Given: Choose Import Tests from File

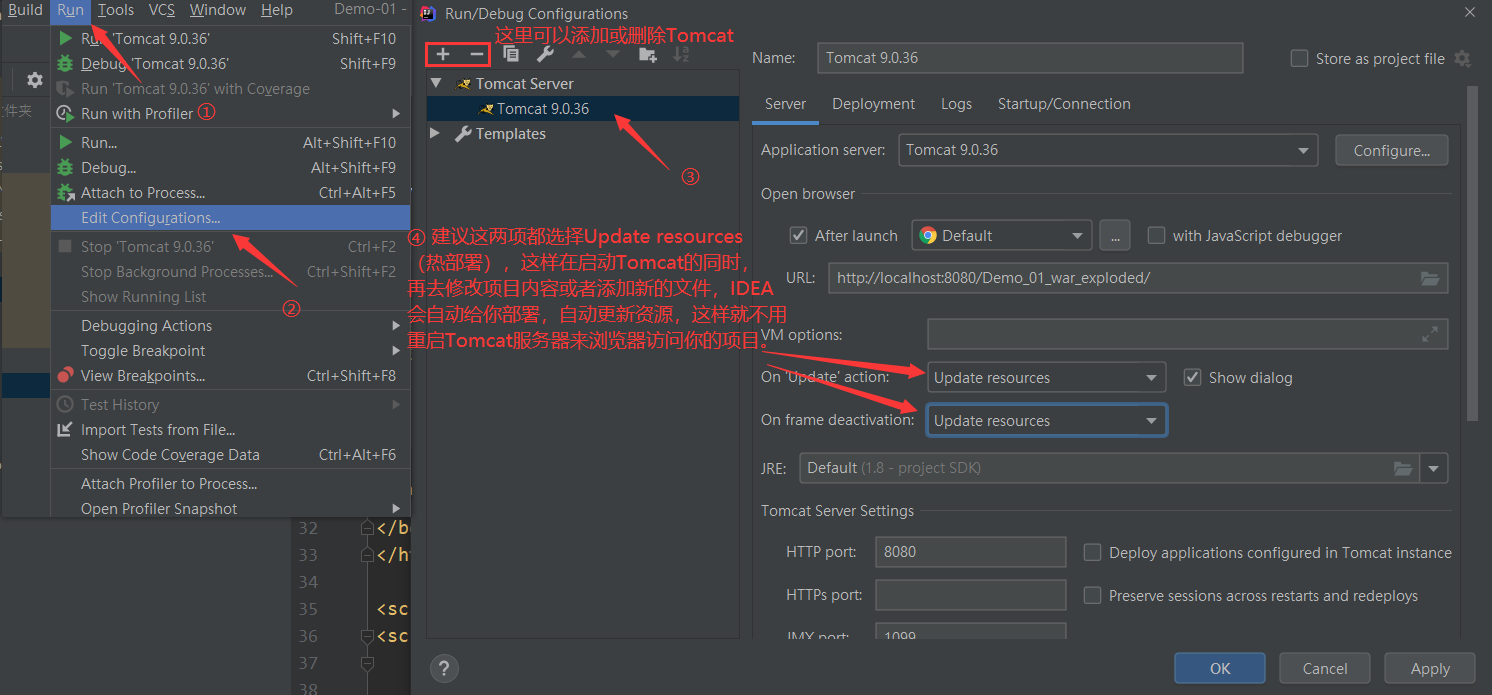Looking at the screenshot, I should click(230, 429).
